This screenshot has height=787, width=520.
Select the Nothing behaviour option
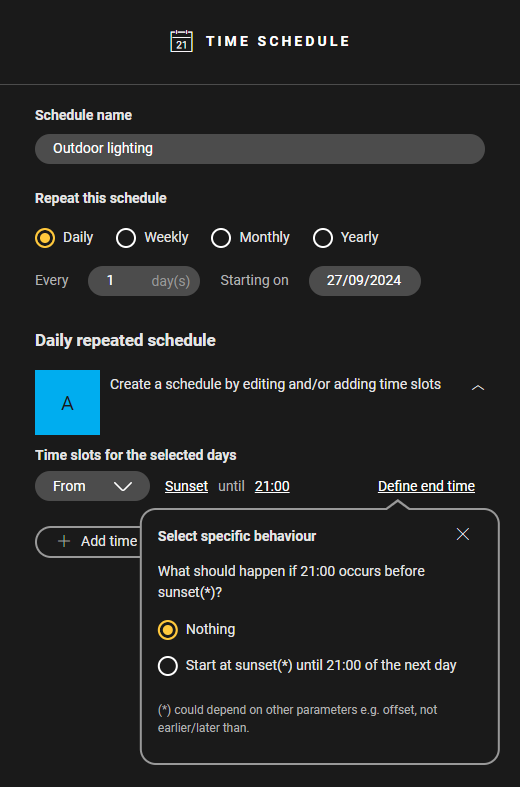click(168, 630)
